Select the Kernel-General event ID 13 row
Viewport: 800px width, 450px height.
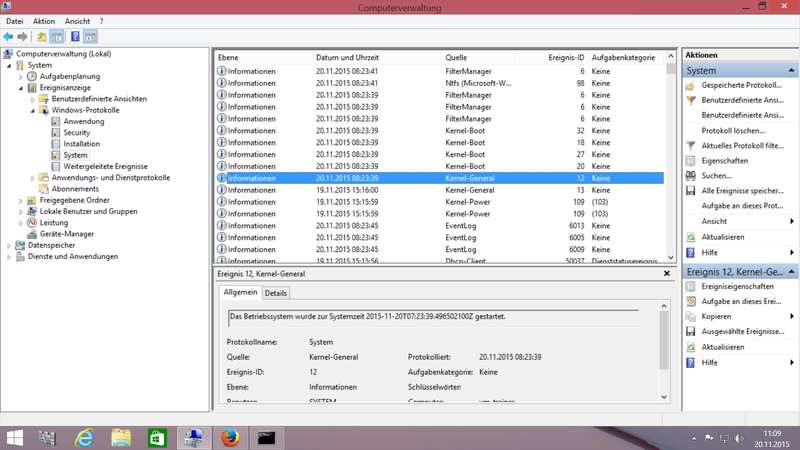439,190
